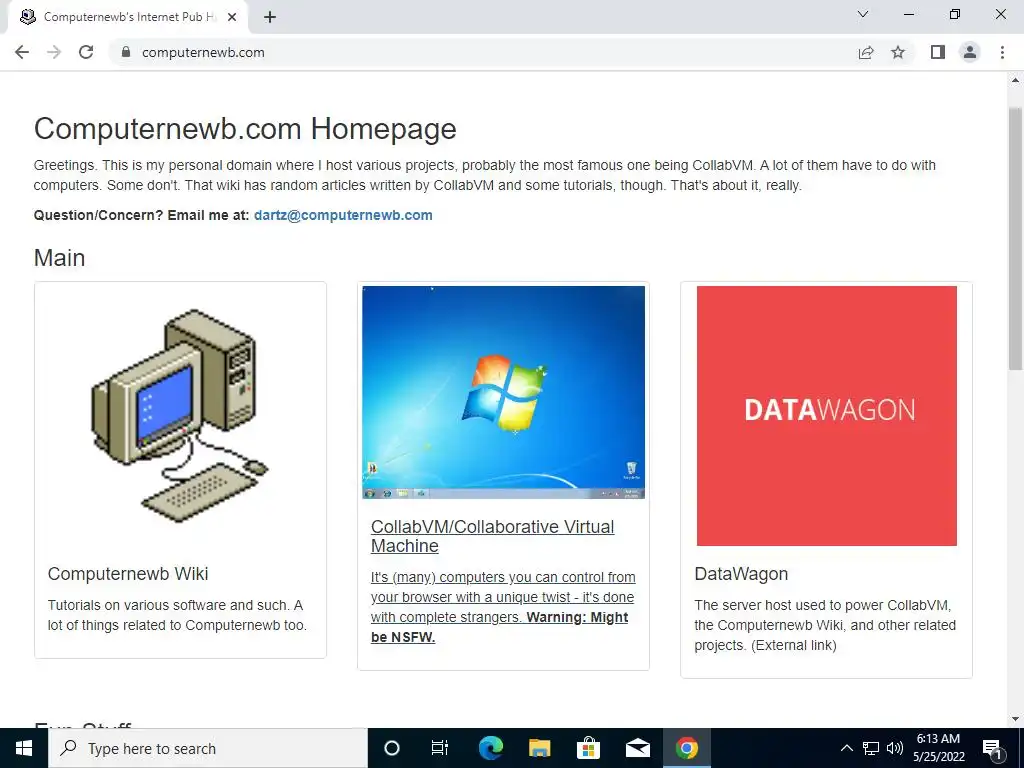Open Microsoft Edge from the taskbar
Image resolution: width=1024 pixels, height=768 pixels.
coord(491,748)
